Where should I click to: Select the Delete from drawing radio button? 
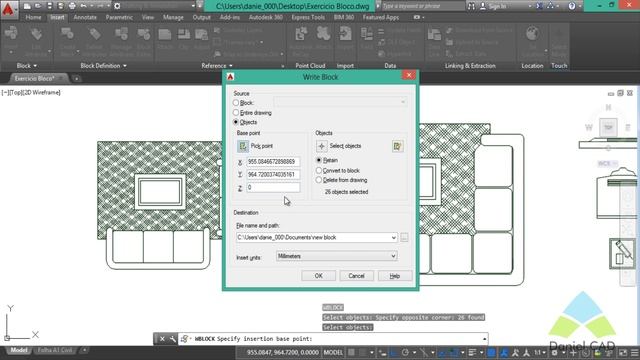(319, 180)
